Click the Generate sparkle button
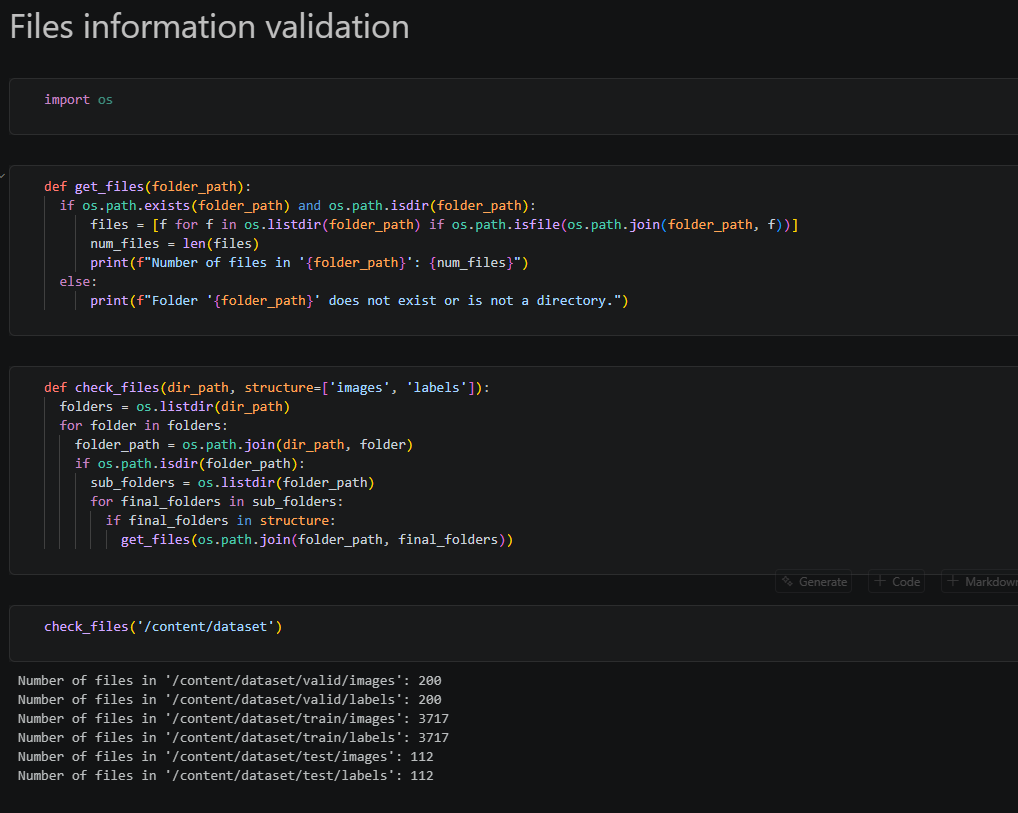The width and height of the screenshot is (1018, 813). pyautogui.click(x=814, y=582)
